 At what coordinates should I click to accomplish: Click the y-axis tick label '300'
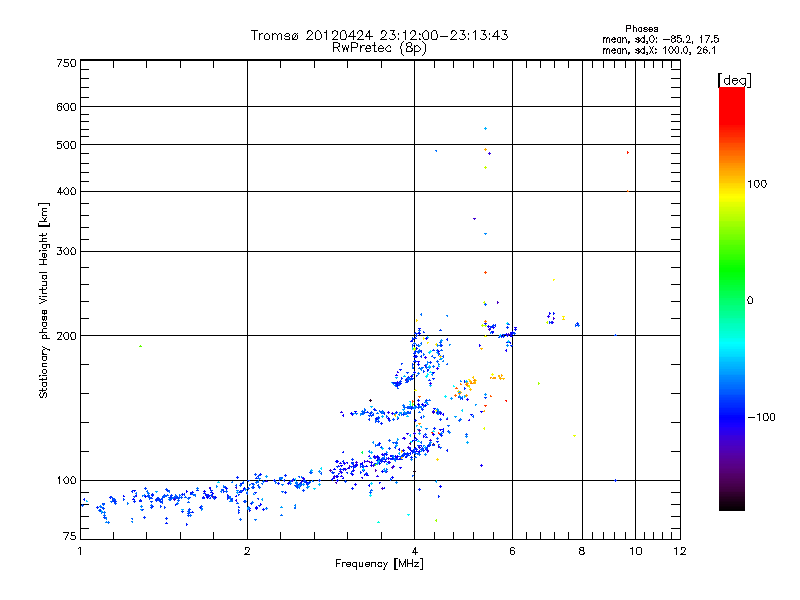(67, 252)
